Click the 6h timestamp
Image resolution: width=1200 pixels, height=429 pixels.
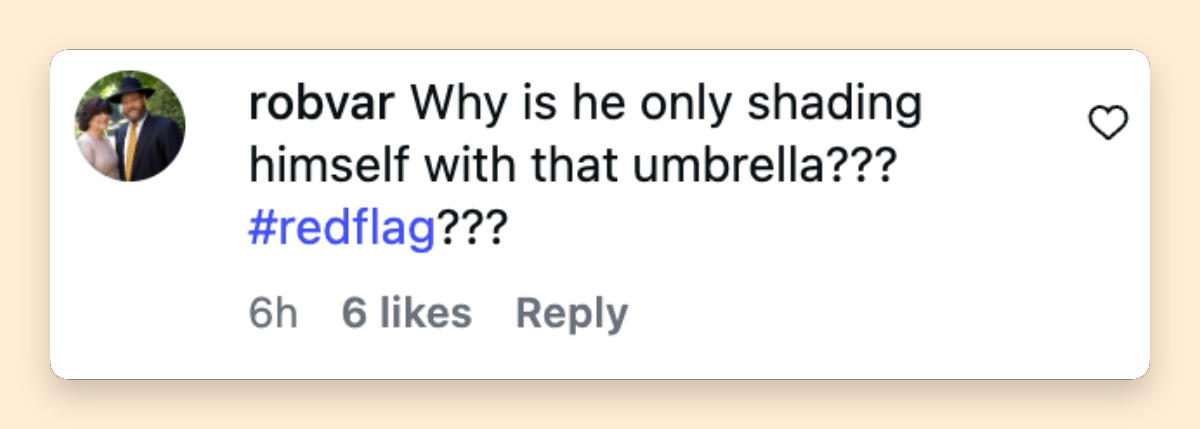[x=272, y=313]
